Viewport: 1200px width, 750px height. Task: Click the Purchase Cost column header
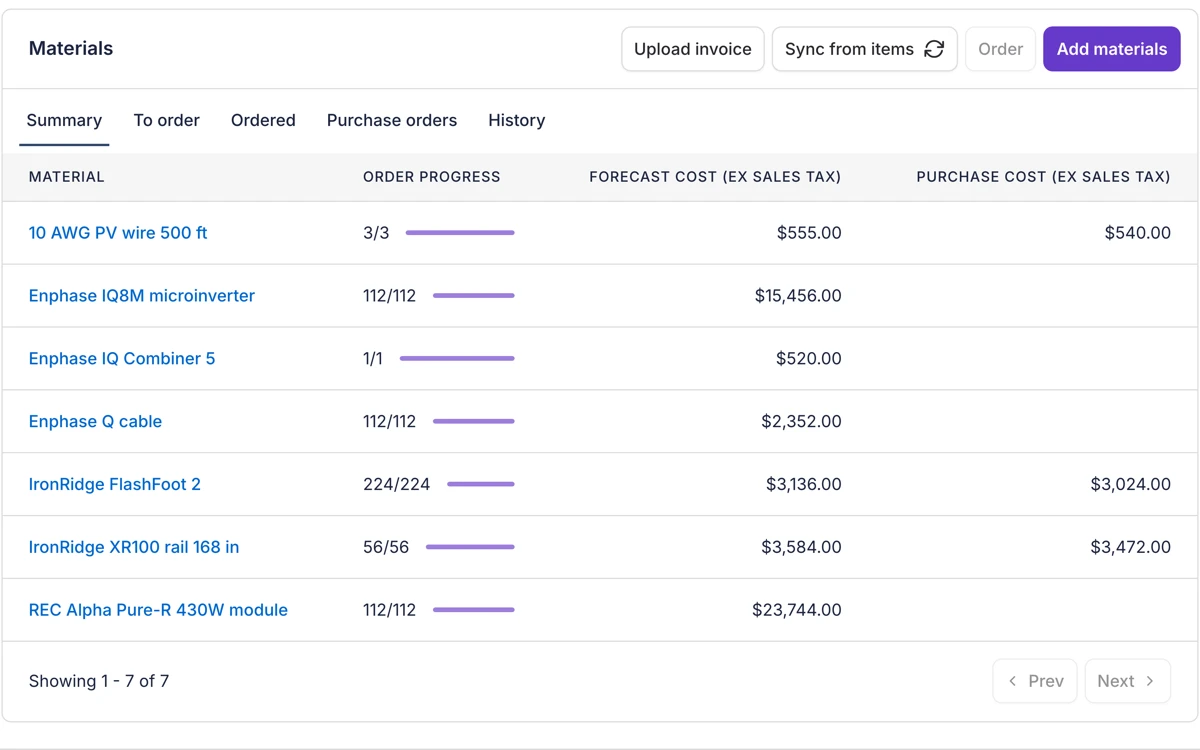pyautogui.click(x=1043, y=177)
